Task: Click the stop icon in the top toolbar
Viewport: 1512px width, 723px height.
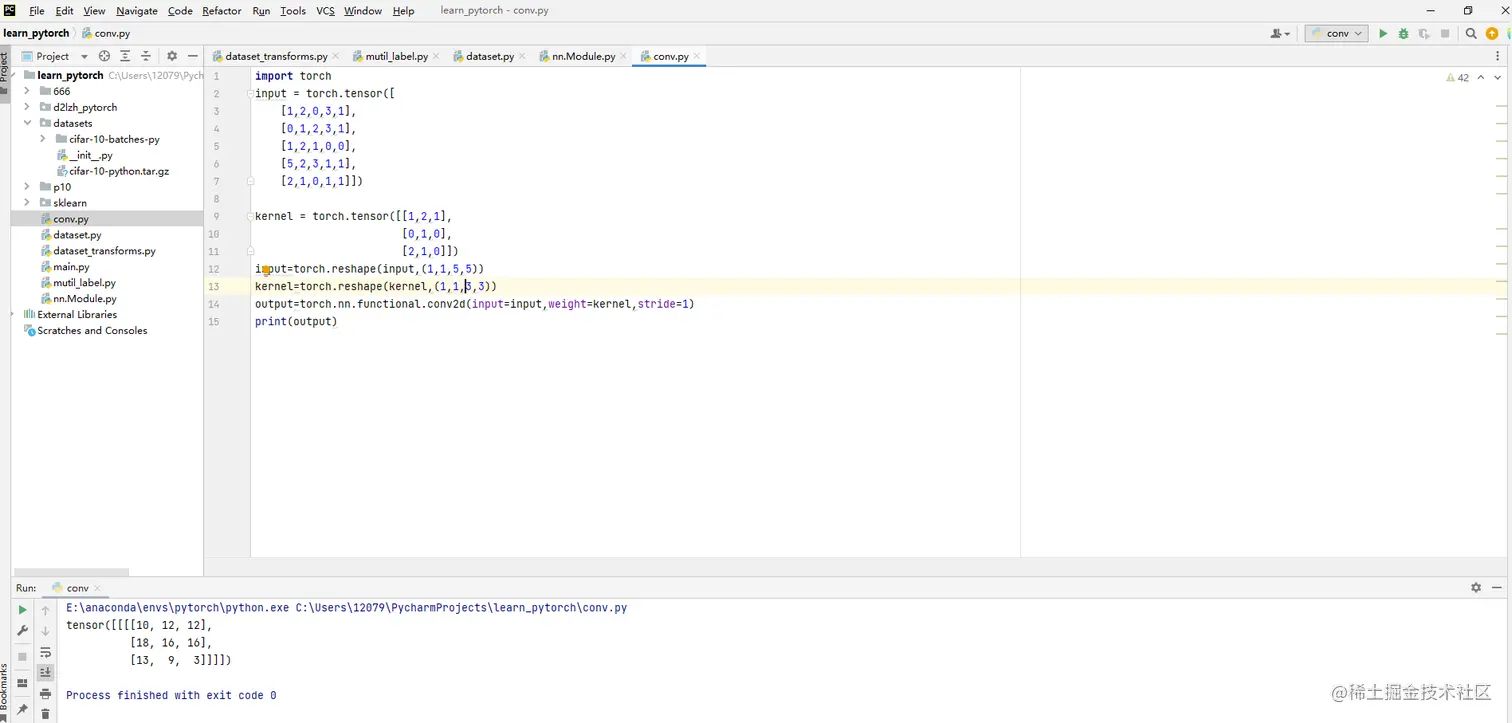Action: (1445, 33)
